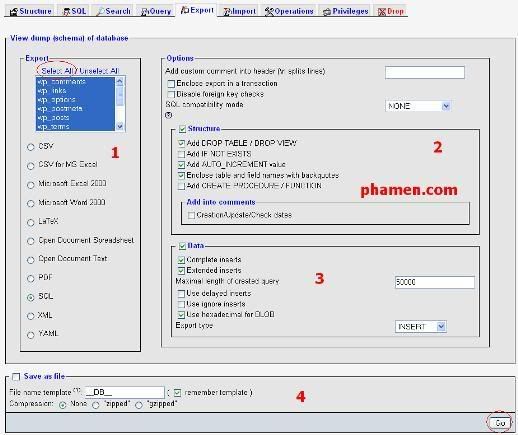This screenshot has width=518, height=435.
Task: Click the Operations tools icon
Action: (269, 12)
